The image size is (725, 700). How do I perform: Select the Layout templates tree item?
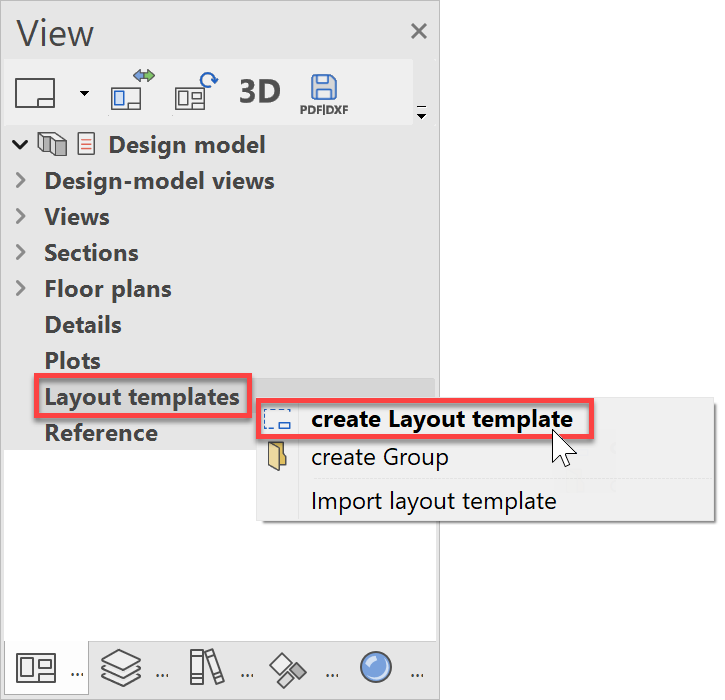[142, 397]
